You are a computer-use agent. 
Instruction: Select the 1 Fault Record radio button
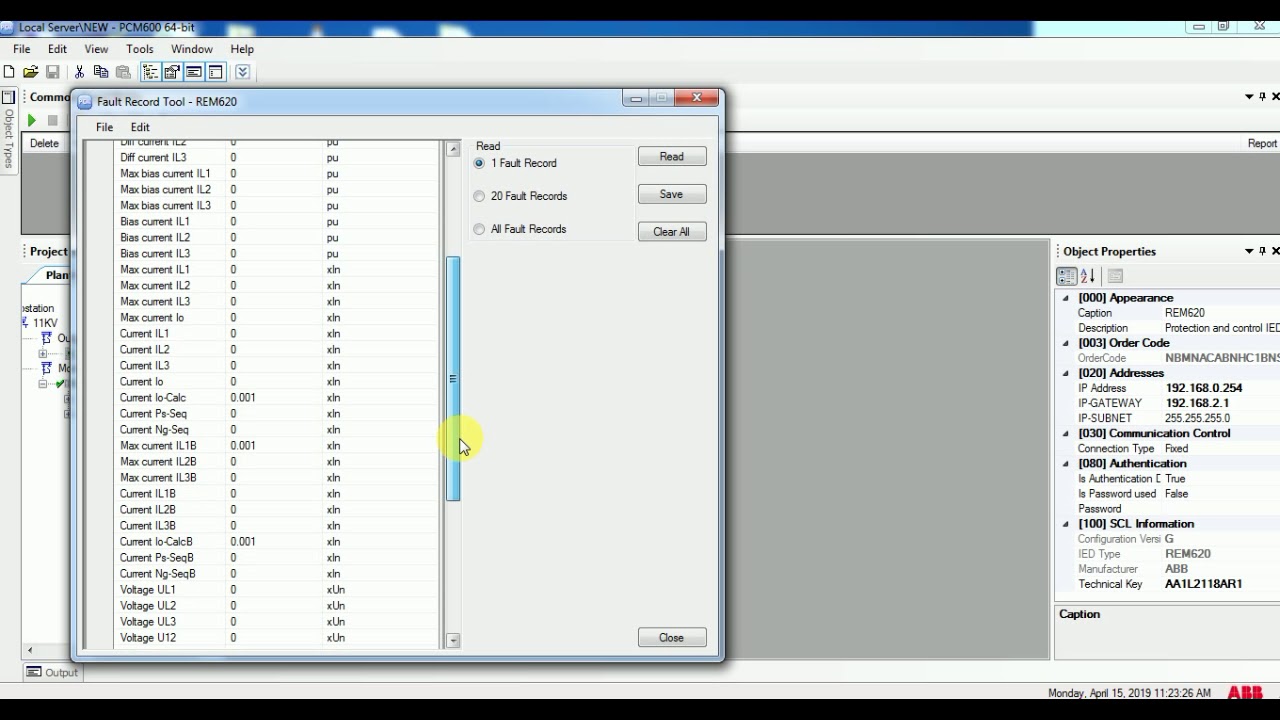[479, 163]
